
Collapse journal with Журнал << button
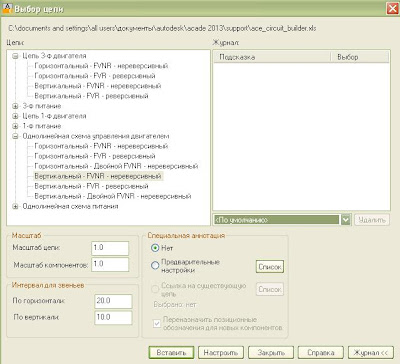click(x=371, y=353)
